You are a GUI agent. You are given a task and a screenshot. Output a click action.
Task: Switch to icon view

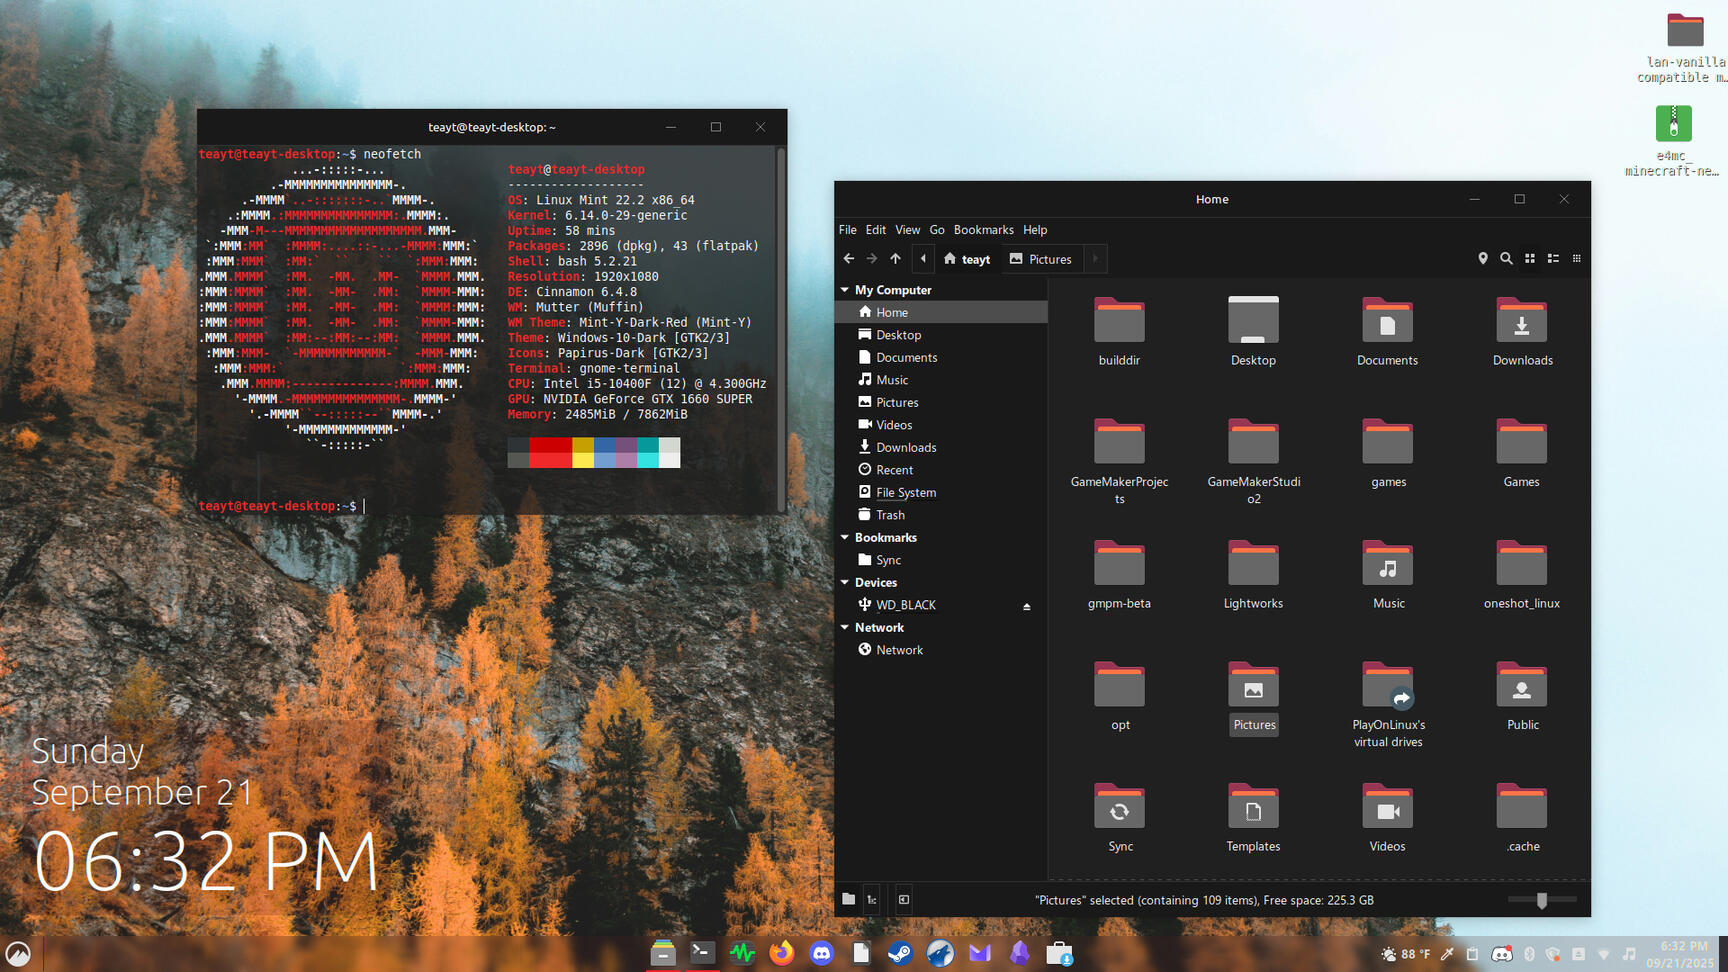coord(1530,259)
